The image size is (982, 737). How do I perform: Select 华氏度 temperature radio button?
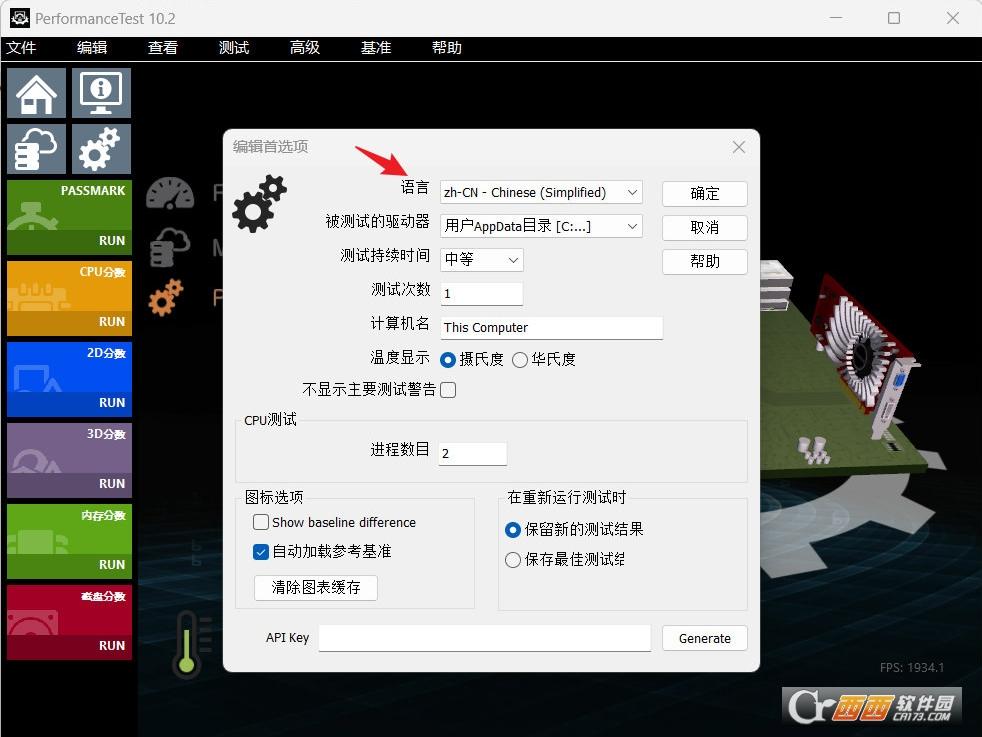click(520, 359)
